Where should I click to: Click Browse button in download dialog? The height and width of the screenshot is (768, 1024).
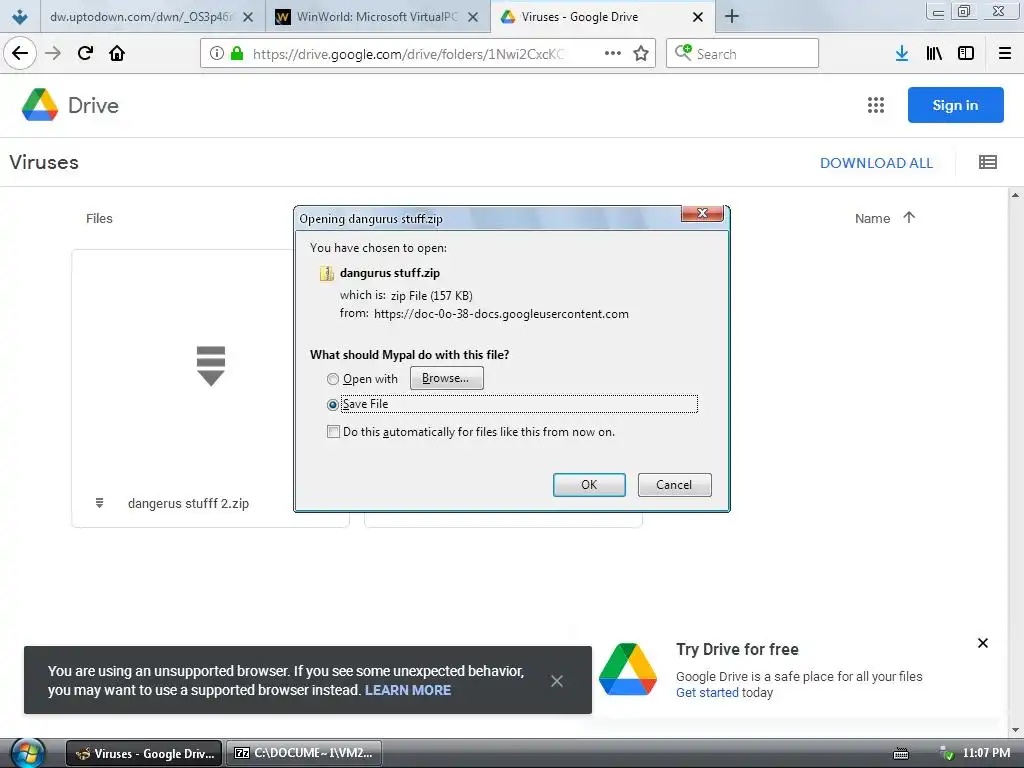coord(447,378)
